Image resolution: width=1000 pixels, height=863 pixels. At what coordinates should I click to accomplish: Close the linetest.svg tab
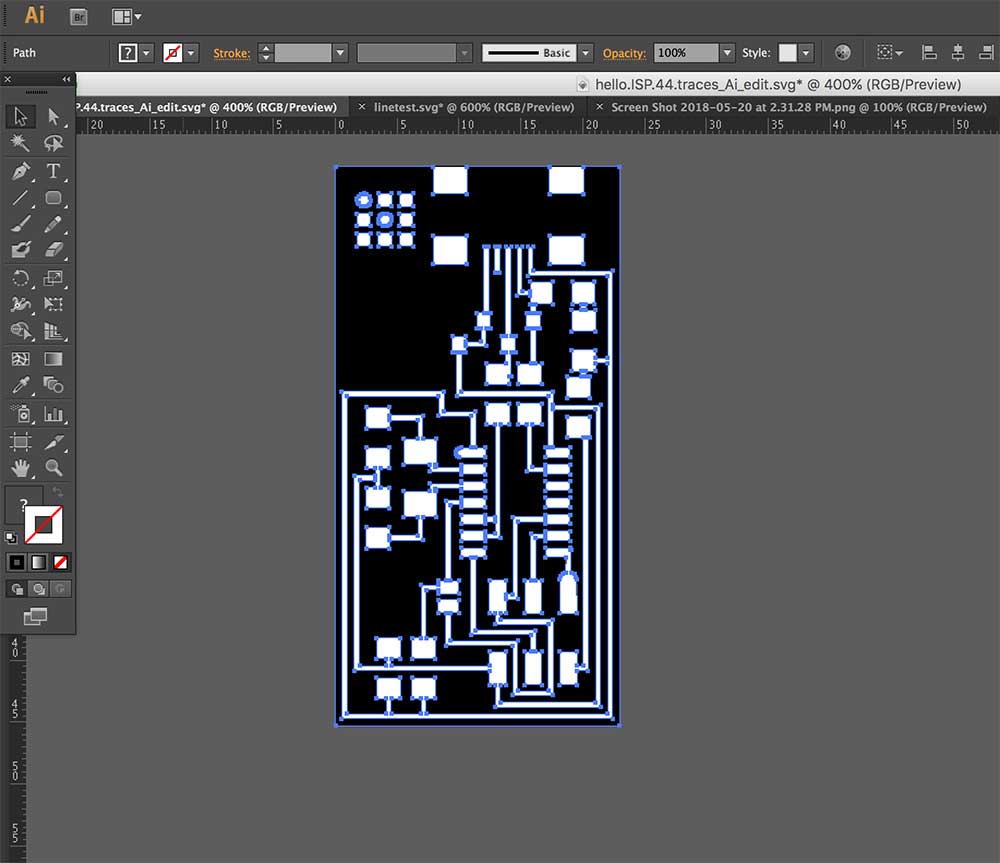(362, 107)
